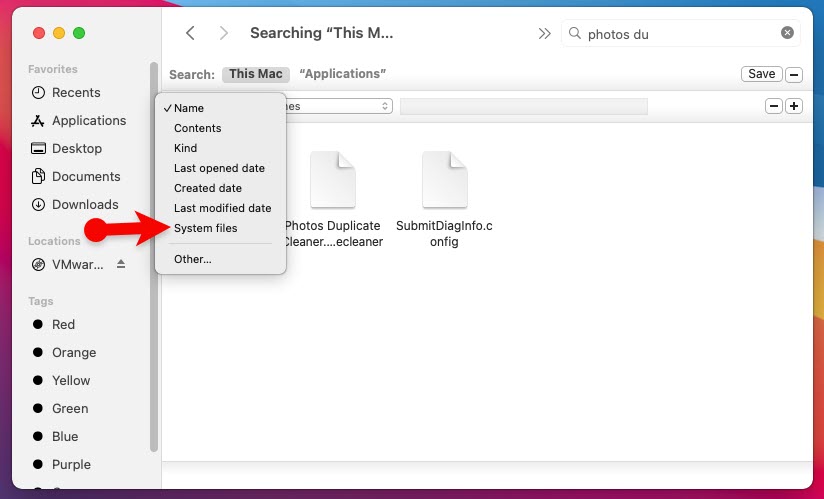Open Applications folder in sidebar
The width and height of the screenshot is (824, 499).
[x=89, y=121]
